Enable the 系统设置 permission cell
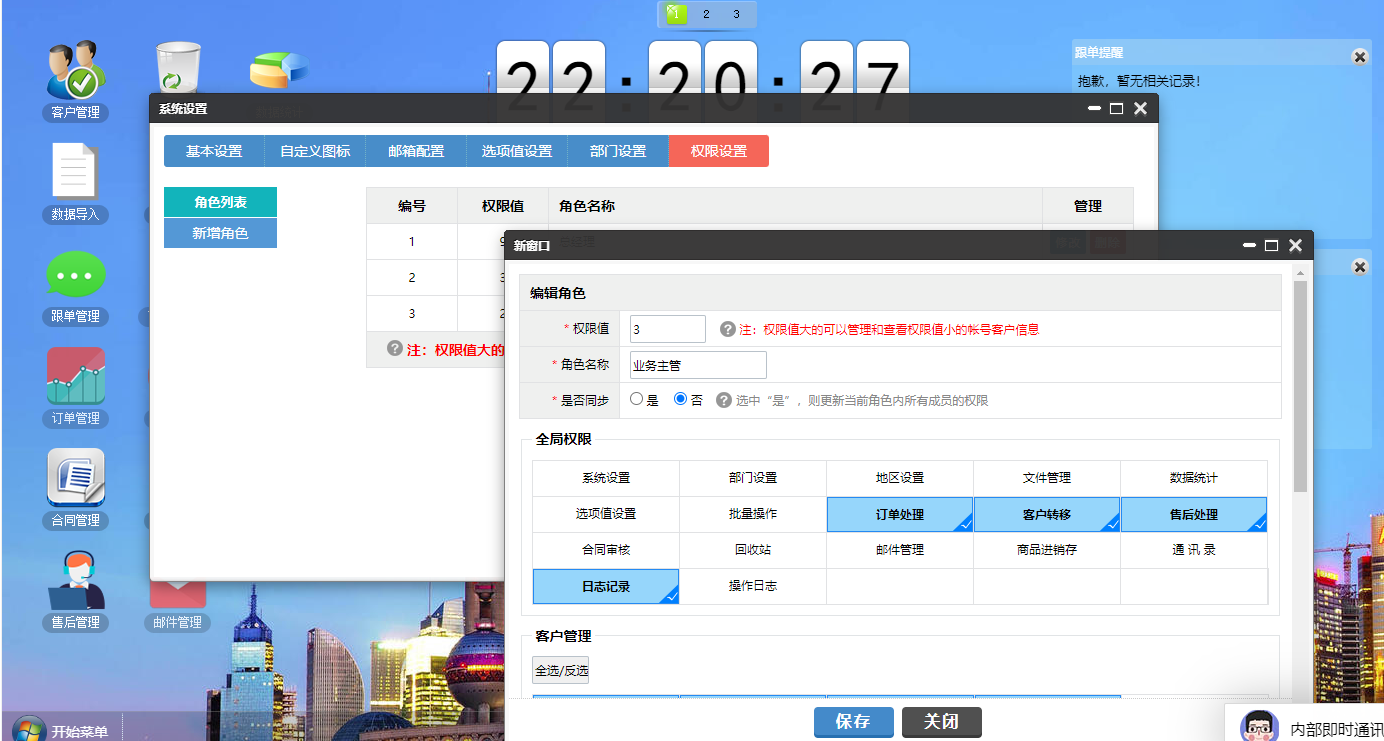 click(x=605, y=478)
